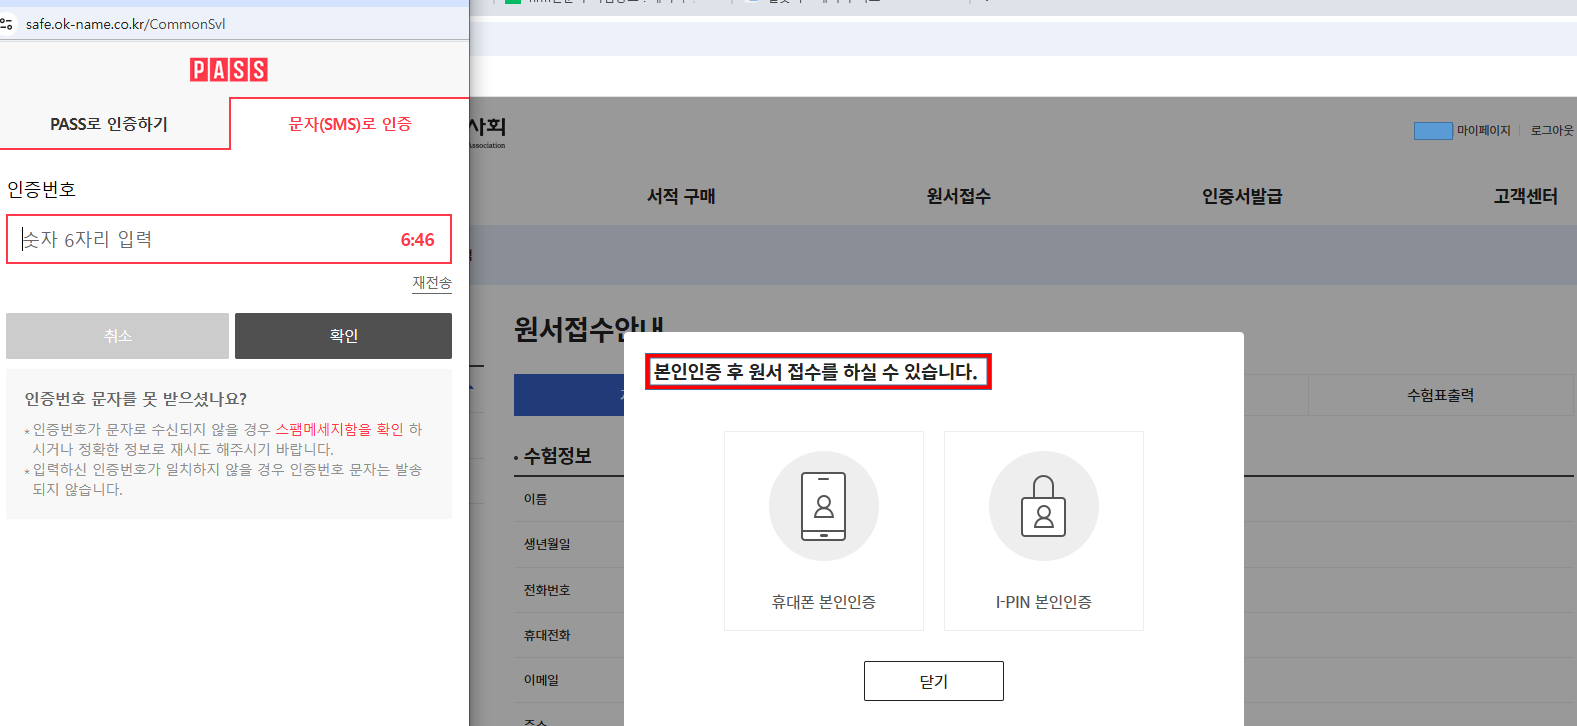Choose I-PIN 본인인증 option label
Viewport: 1577px width, 726px height.
pos(1044,602)
